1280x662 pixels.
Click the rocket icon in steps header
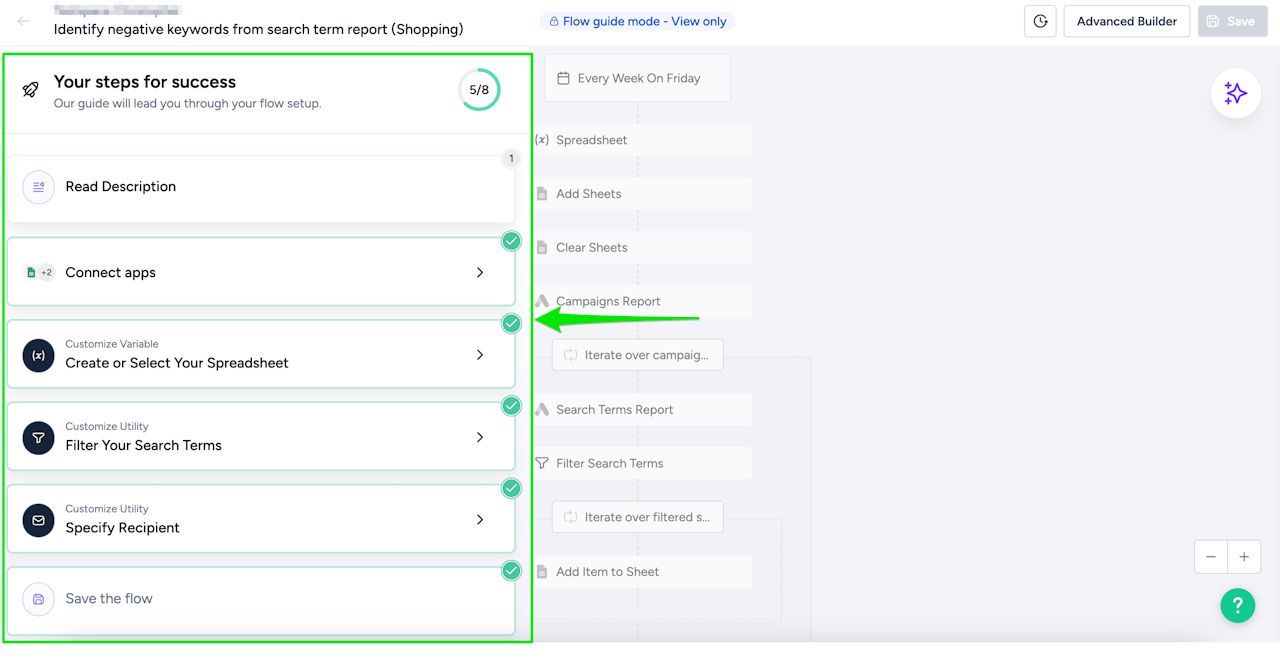tap(31, 90)
